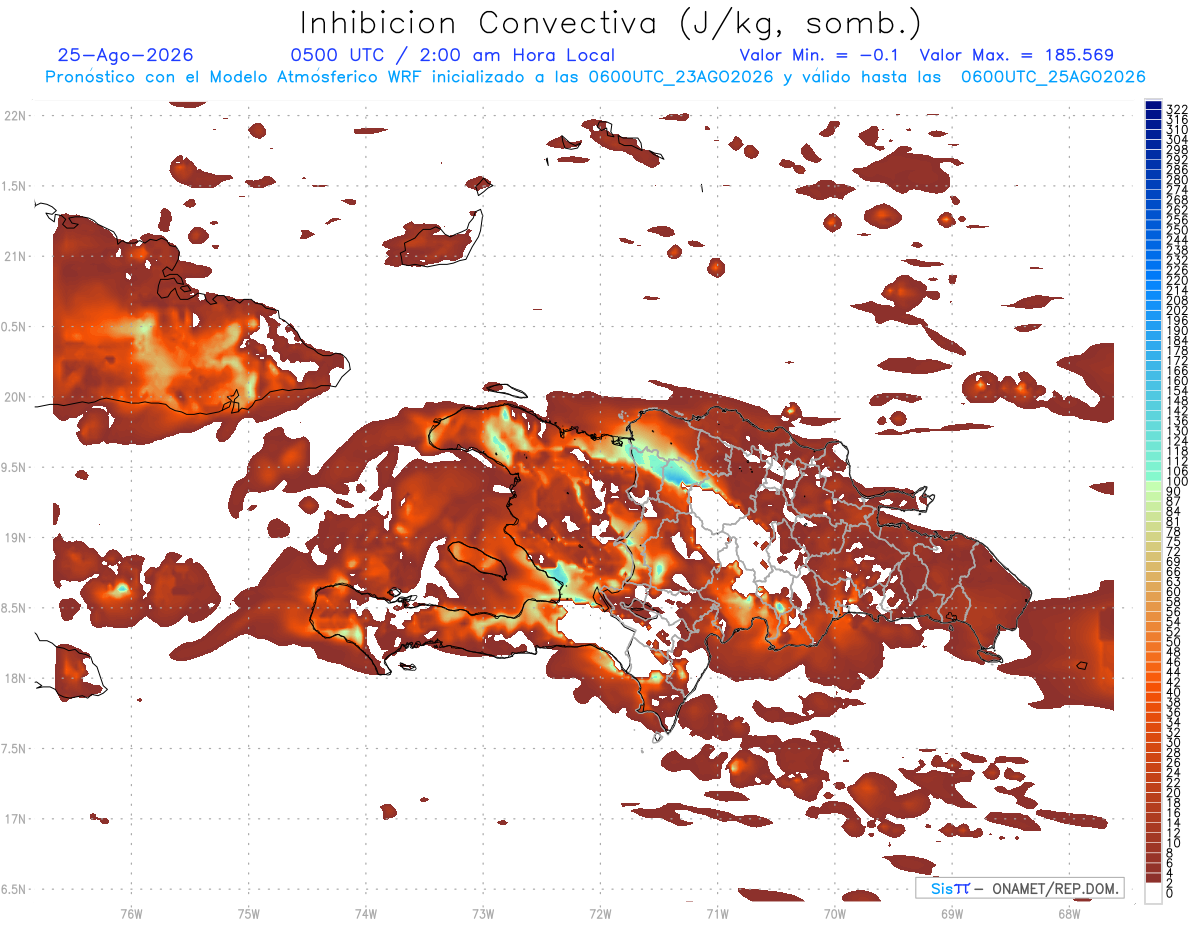Click the "73W" longitude label

(483, 913)
